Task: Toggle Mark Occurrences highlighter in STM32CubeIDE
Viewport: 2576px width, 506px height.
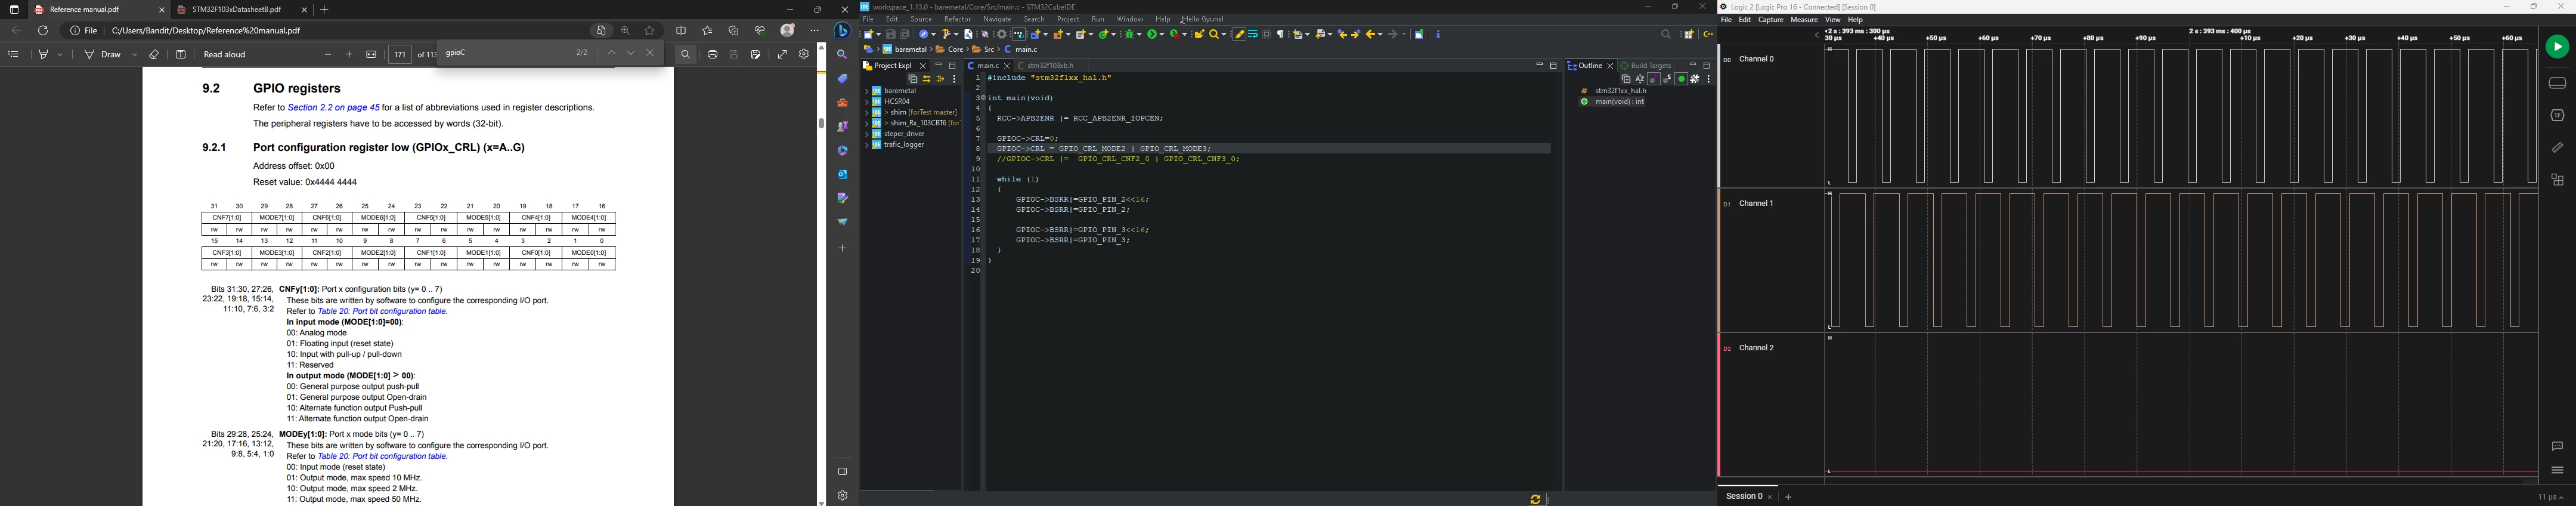Action: tap(1240, 34)
